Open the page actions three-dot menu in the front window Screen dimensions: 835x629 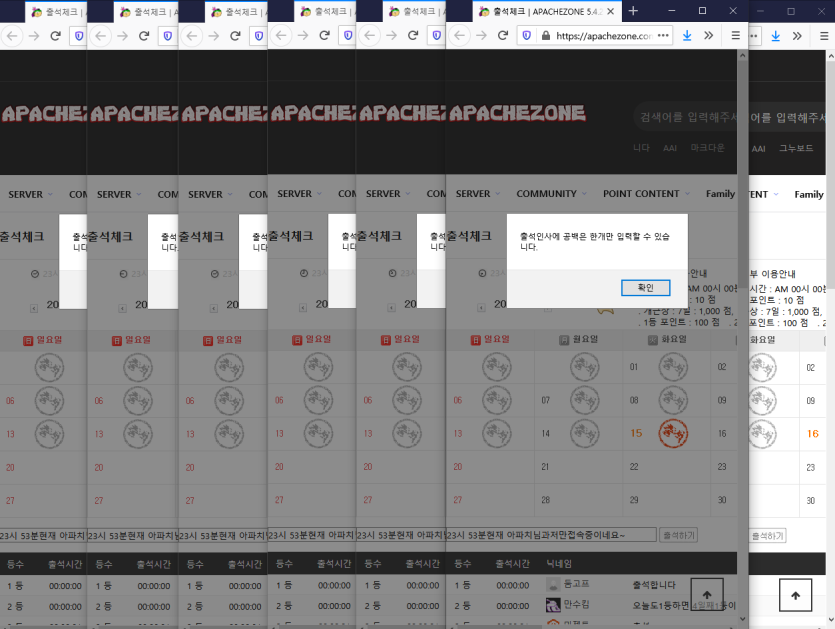pos(663,35)
